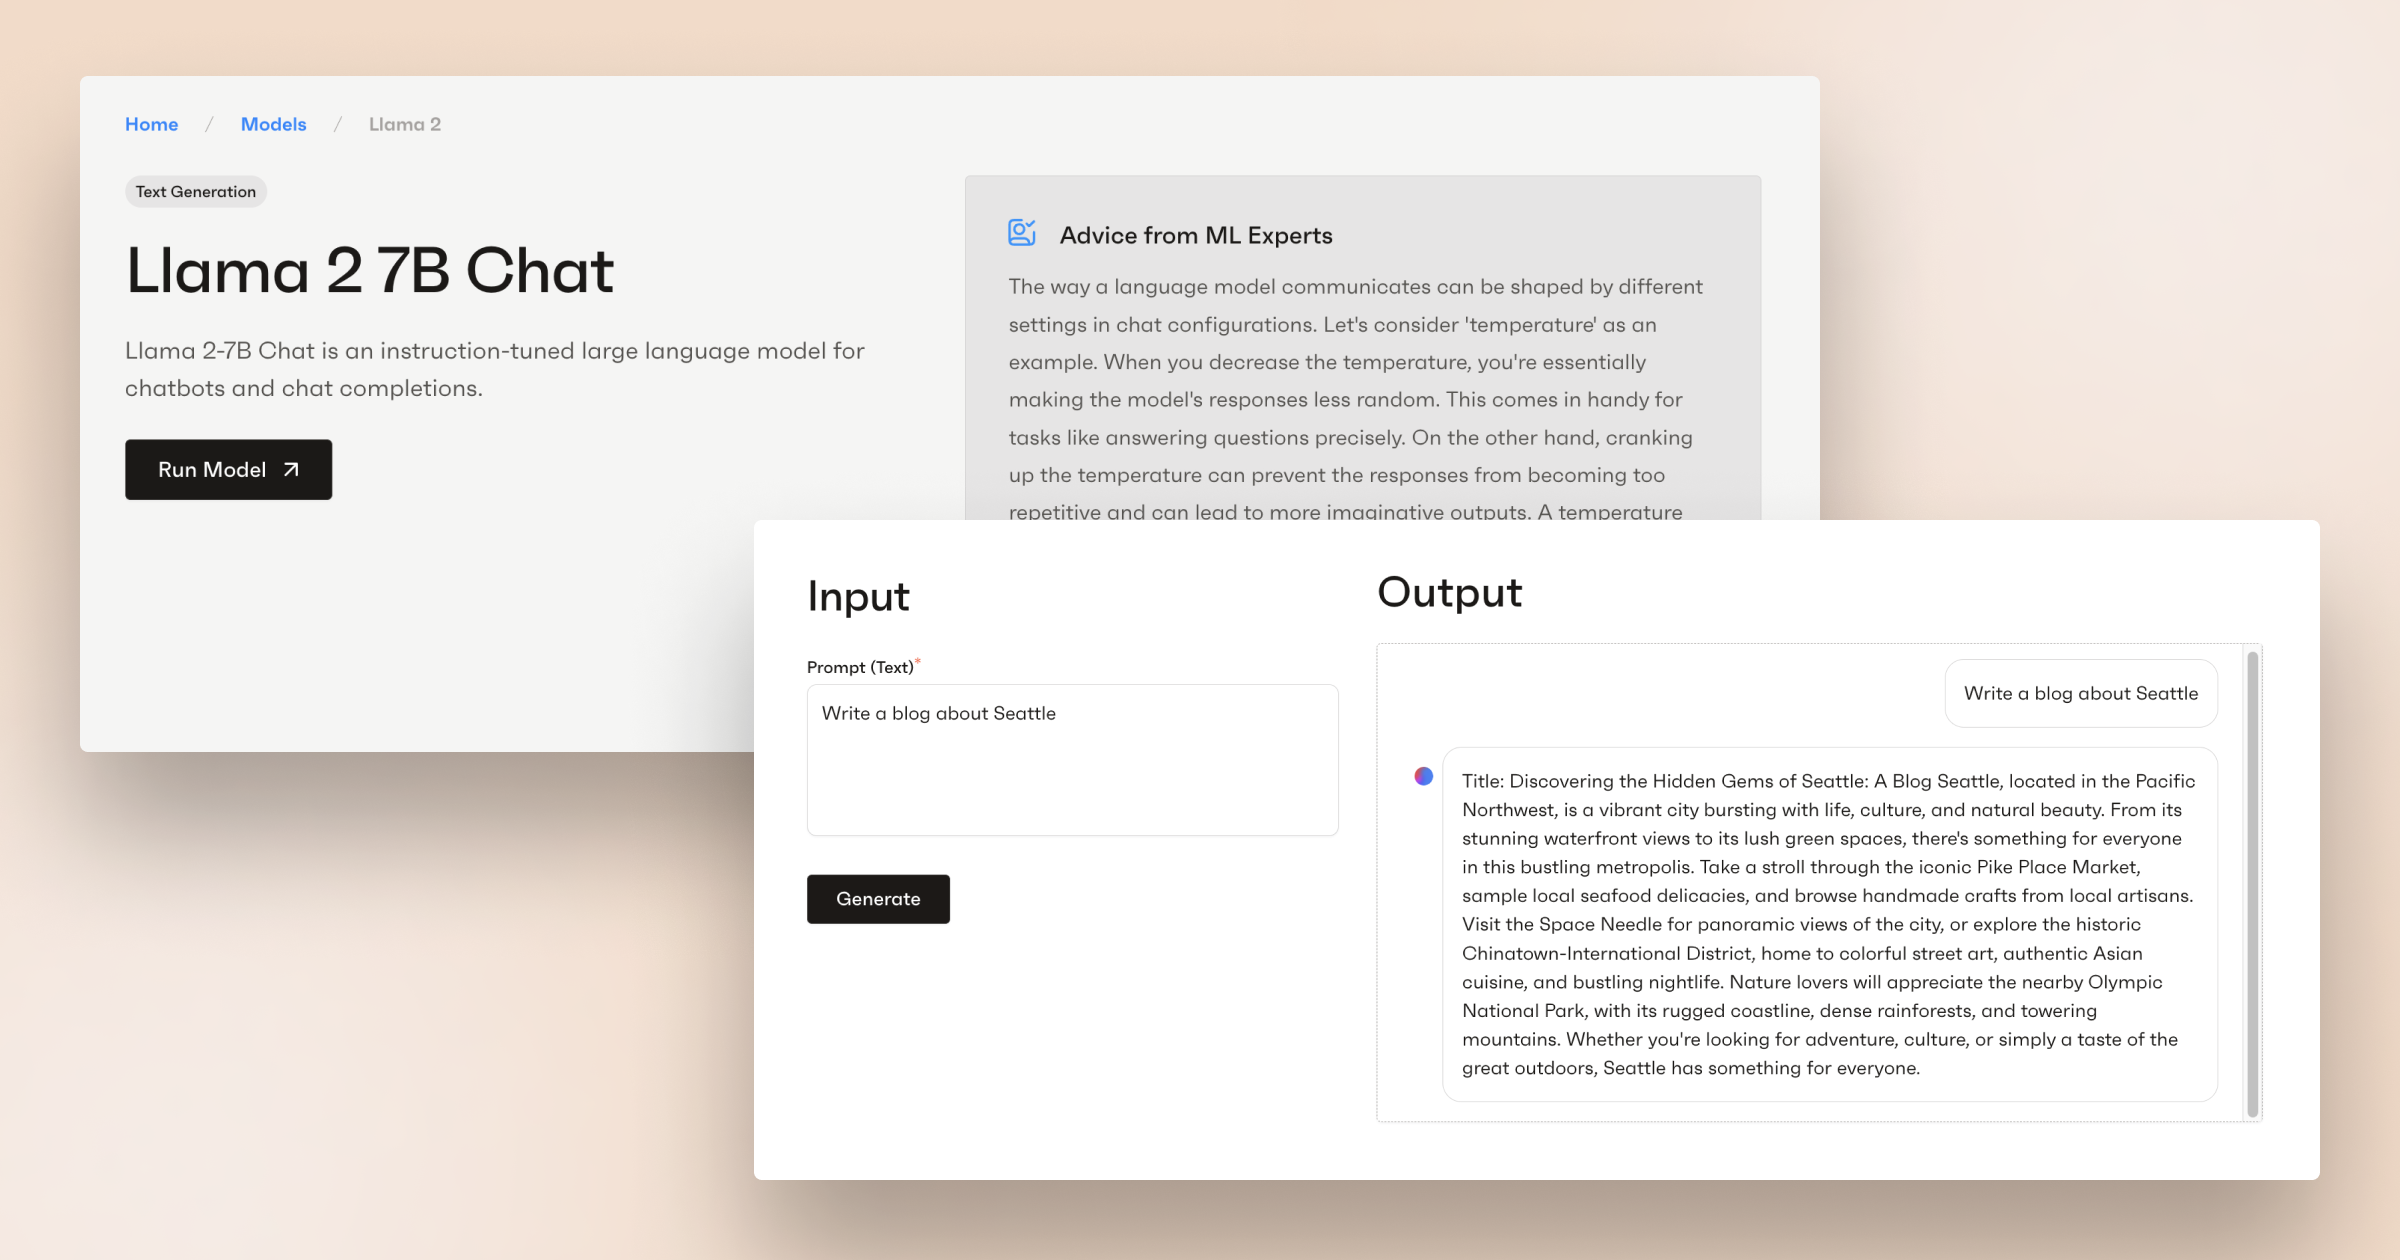Click the checkmark on the ML Experts icon
The width and height of the screenshot is (2400, 1260).
1029,223
